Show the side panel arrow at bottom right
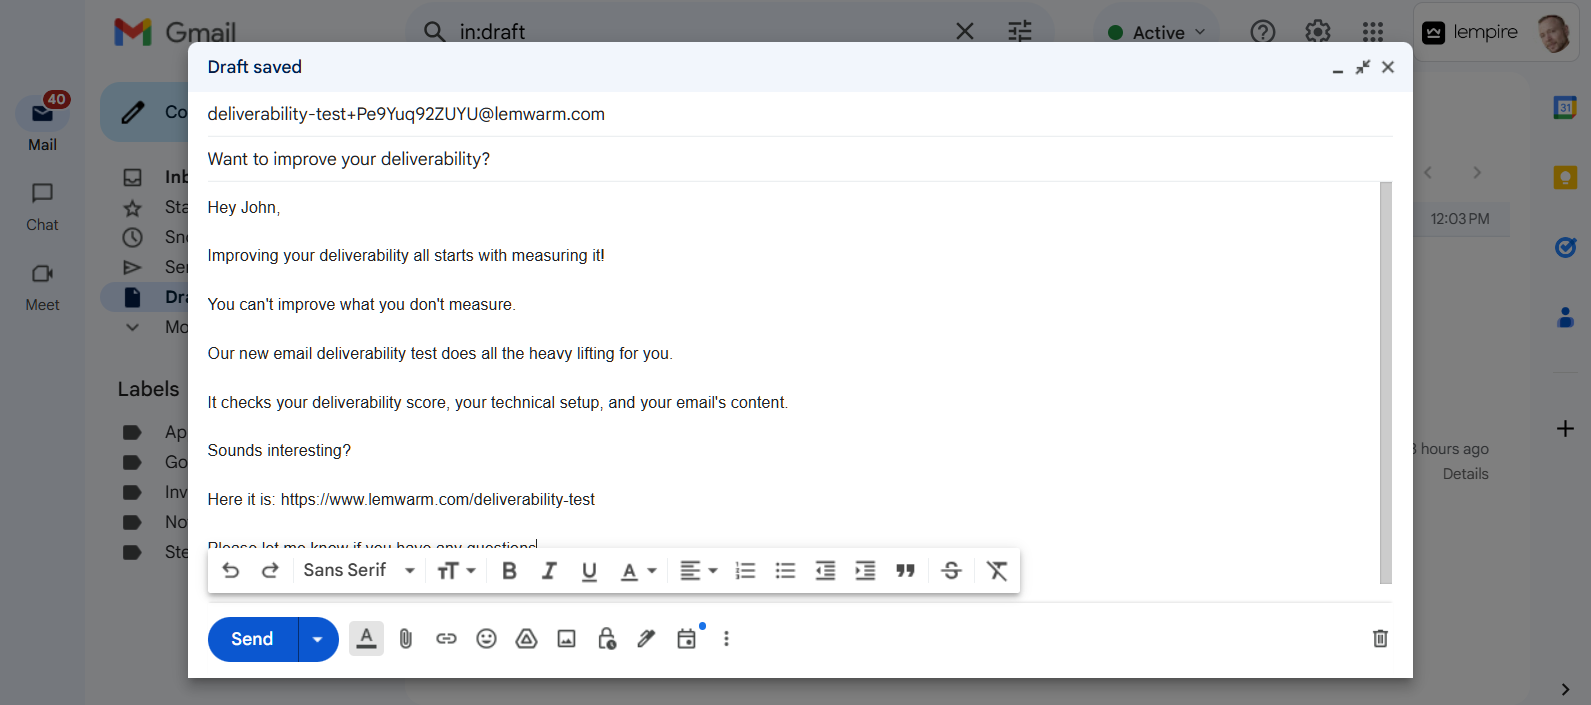This screenshot has height=705, width=1591. pos(1565,689)
